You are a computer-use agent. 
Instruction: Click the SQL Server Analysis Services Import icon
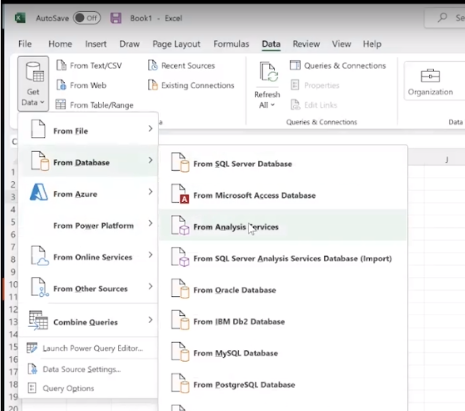click(x=180, y=257)
